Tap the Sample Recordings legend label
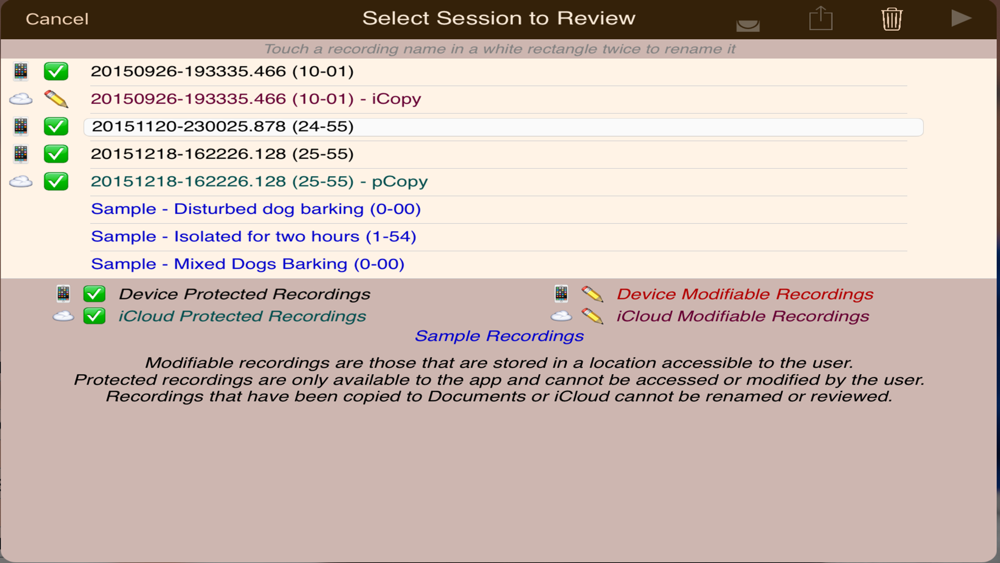The width and height of the screenshot is (1000, 563). coord(499,336)
